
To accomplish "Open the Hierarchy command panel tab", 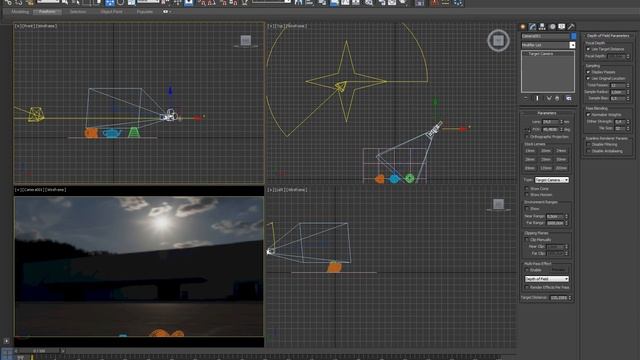I will point(542,27).
